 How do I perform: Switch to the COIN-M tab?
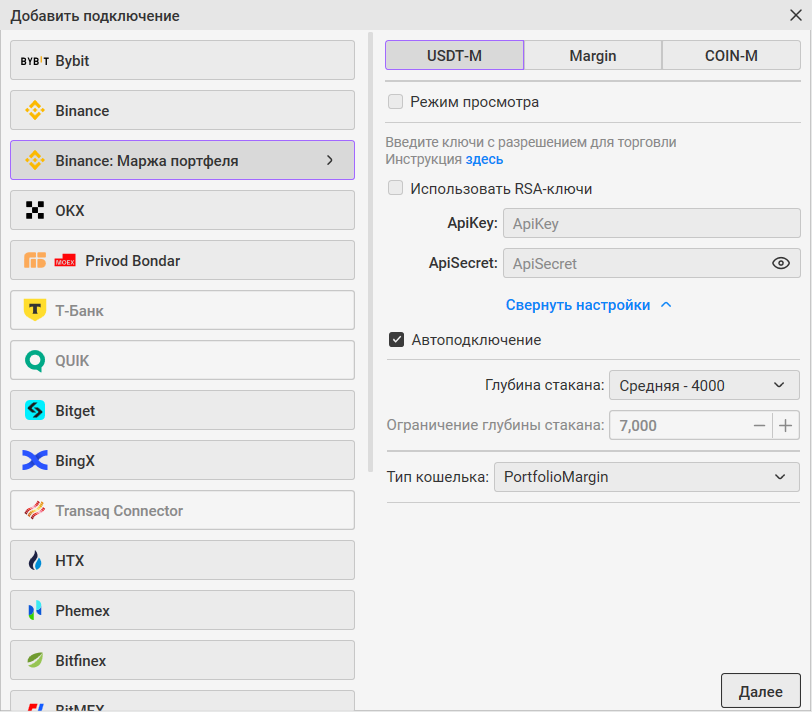(731, 55)
